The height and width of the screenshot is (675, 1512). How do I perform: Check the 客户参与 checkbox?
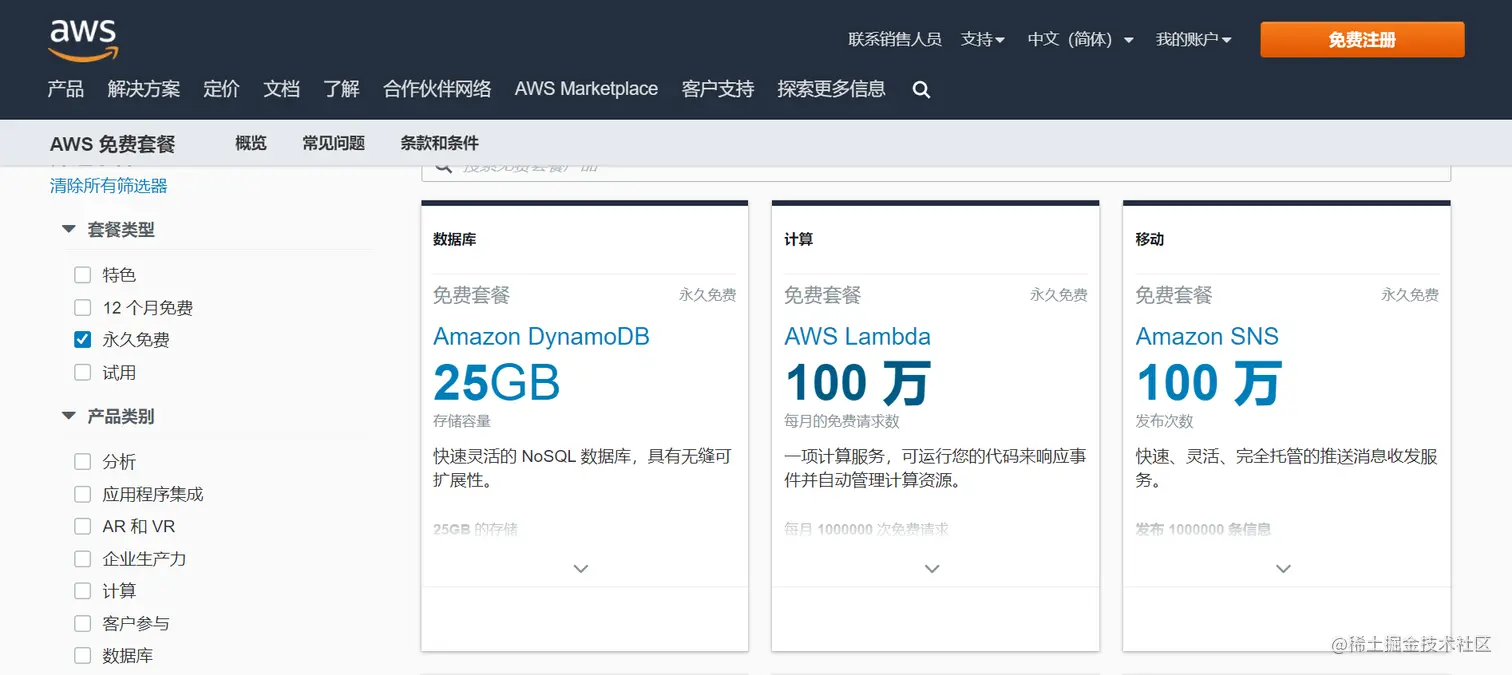(83, 624)
